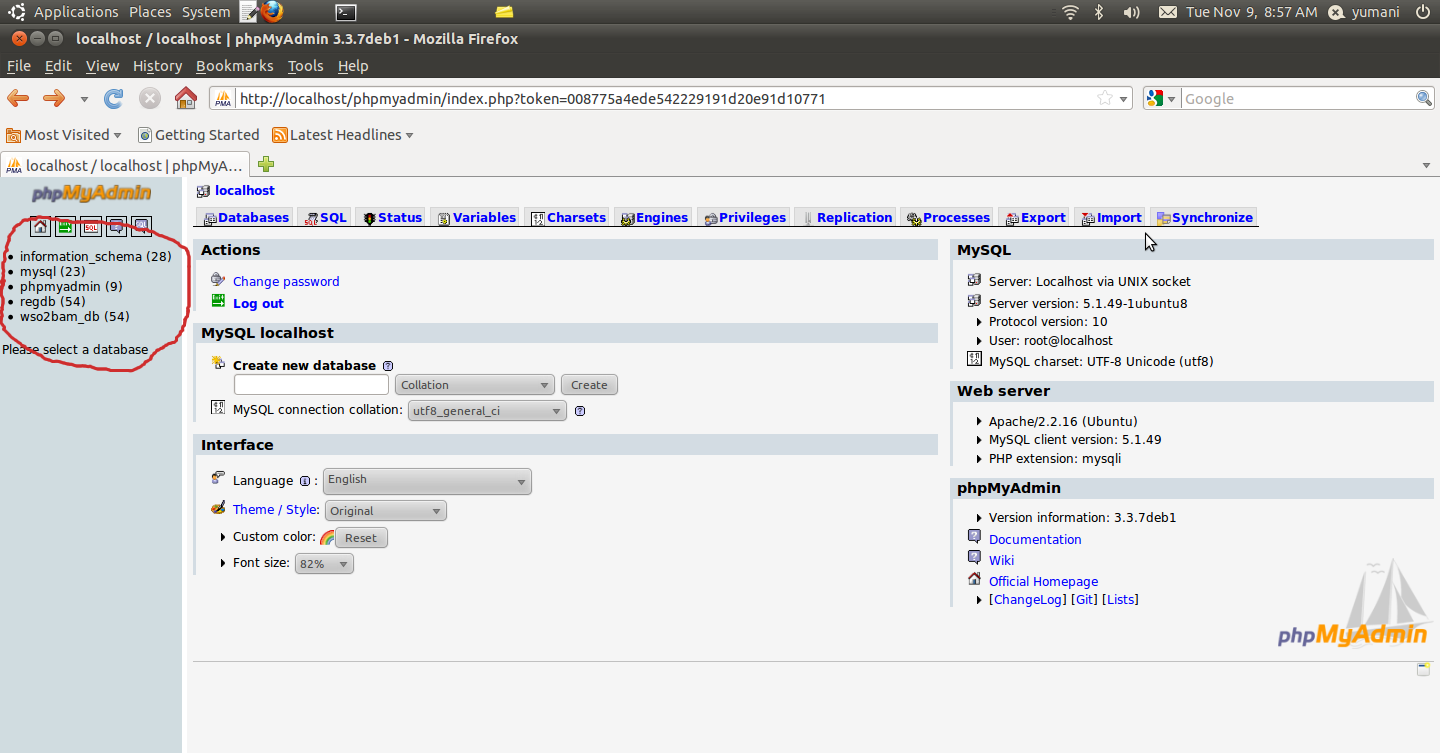Click the Google search field

point(1297,99)
